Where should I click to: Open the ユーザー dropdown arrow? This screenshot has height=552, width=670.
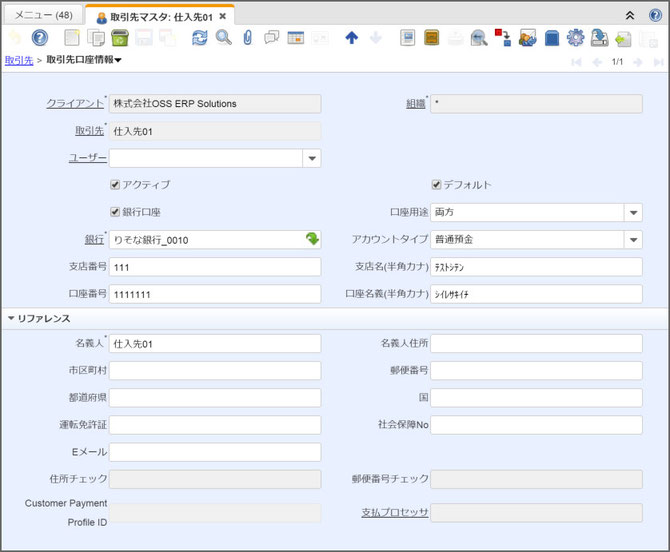pos(312,158)
